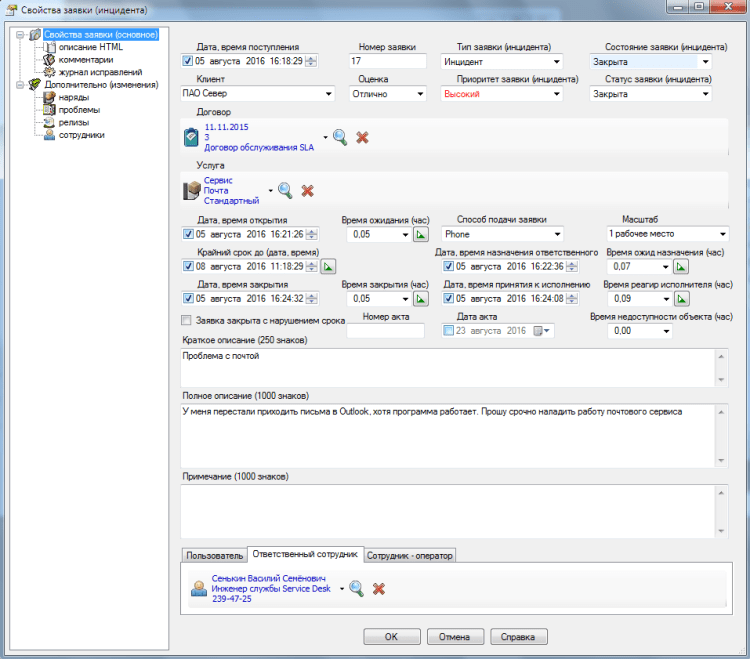Image resolution: width=750 pixels, height=659 pixels.
Task: Click the magnifier icon next to Сенькин Василий
Action: pos(356,588)
